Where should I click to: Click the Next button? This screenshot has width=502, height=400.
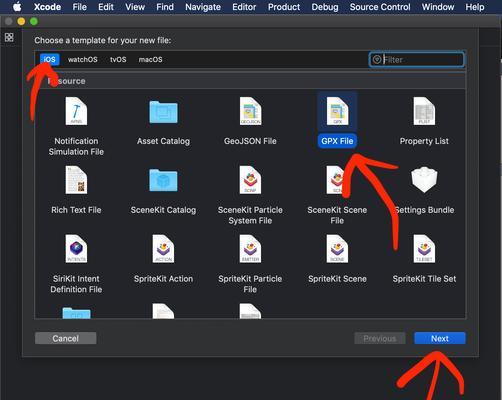coord(440,338)
